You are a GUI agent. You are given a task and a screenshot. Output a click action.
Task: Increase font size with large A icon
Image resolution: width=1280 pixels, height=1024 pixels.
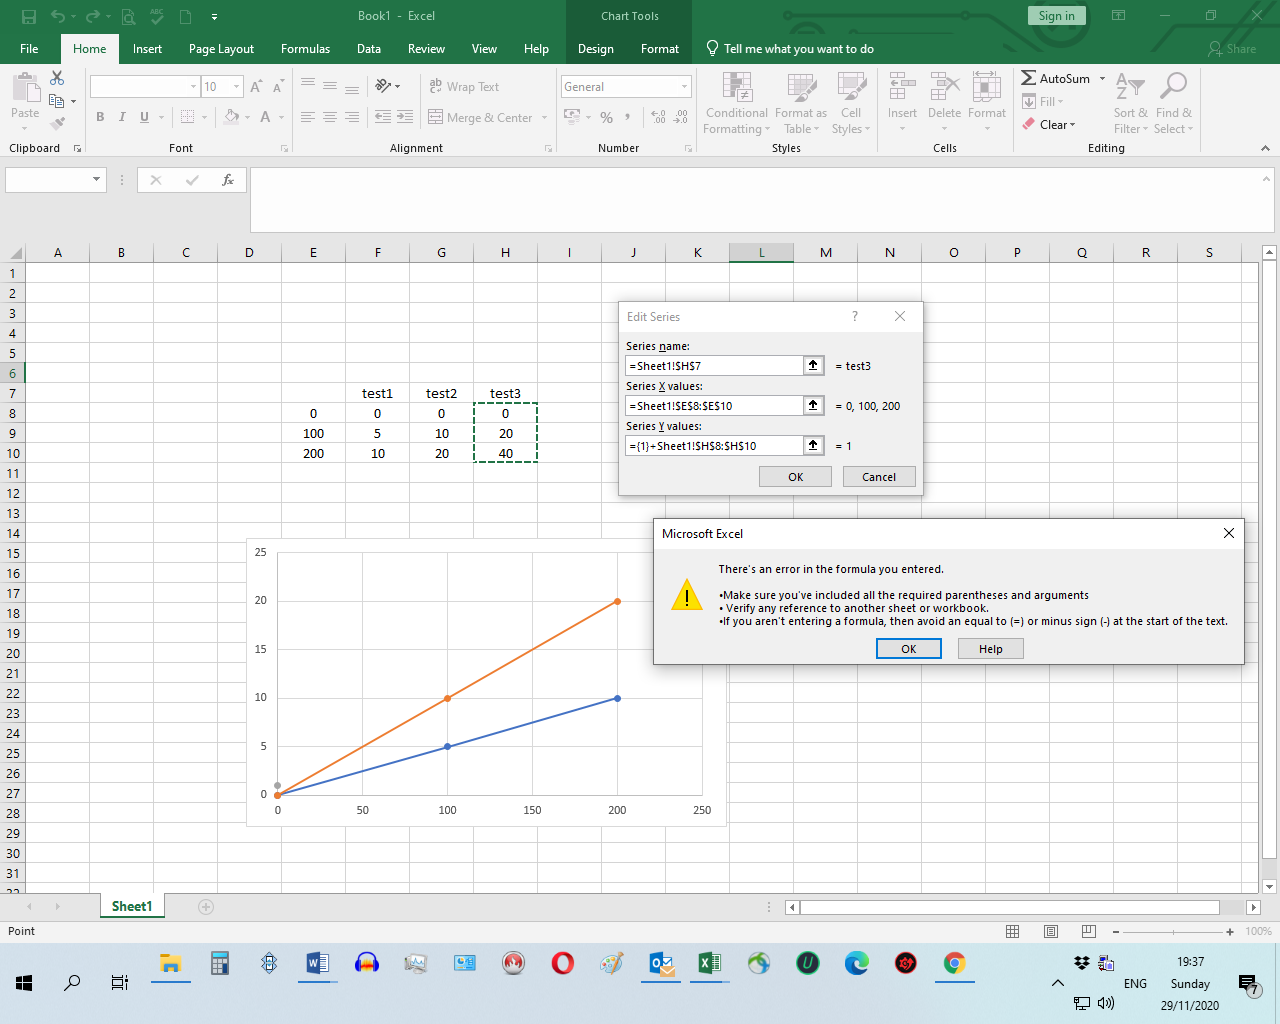click(257, 87)
